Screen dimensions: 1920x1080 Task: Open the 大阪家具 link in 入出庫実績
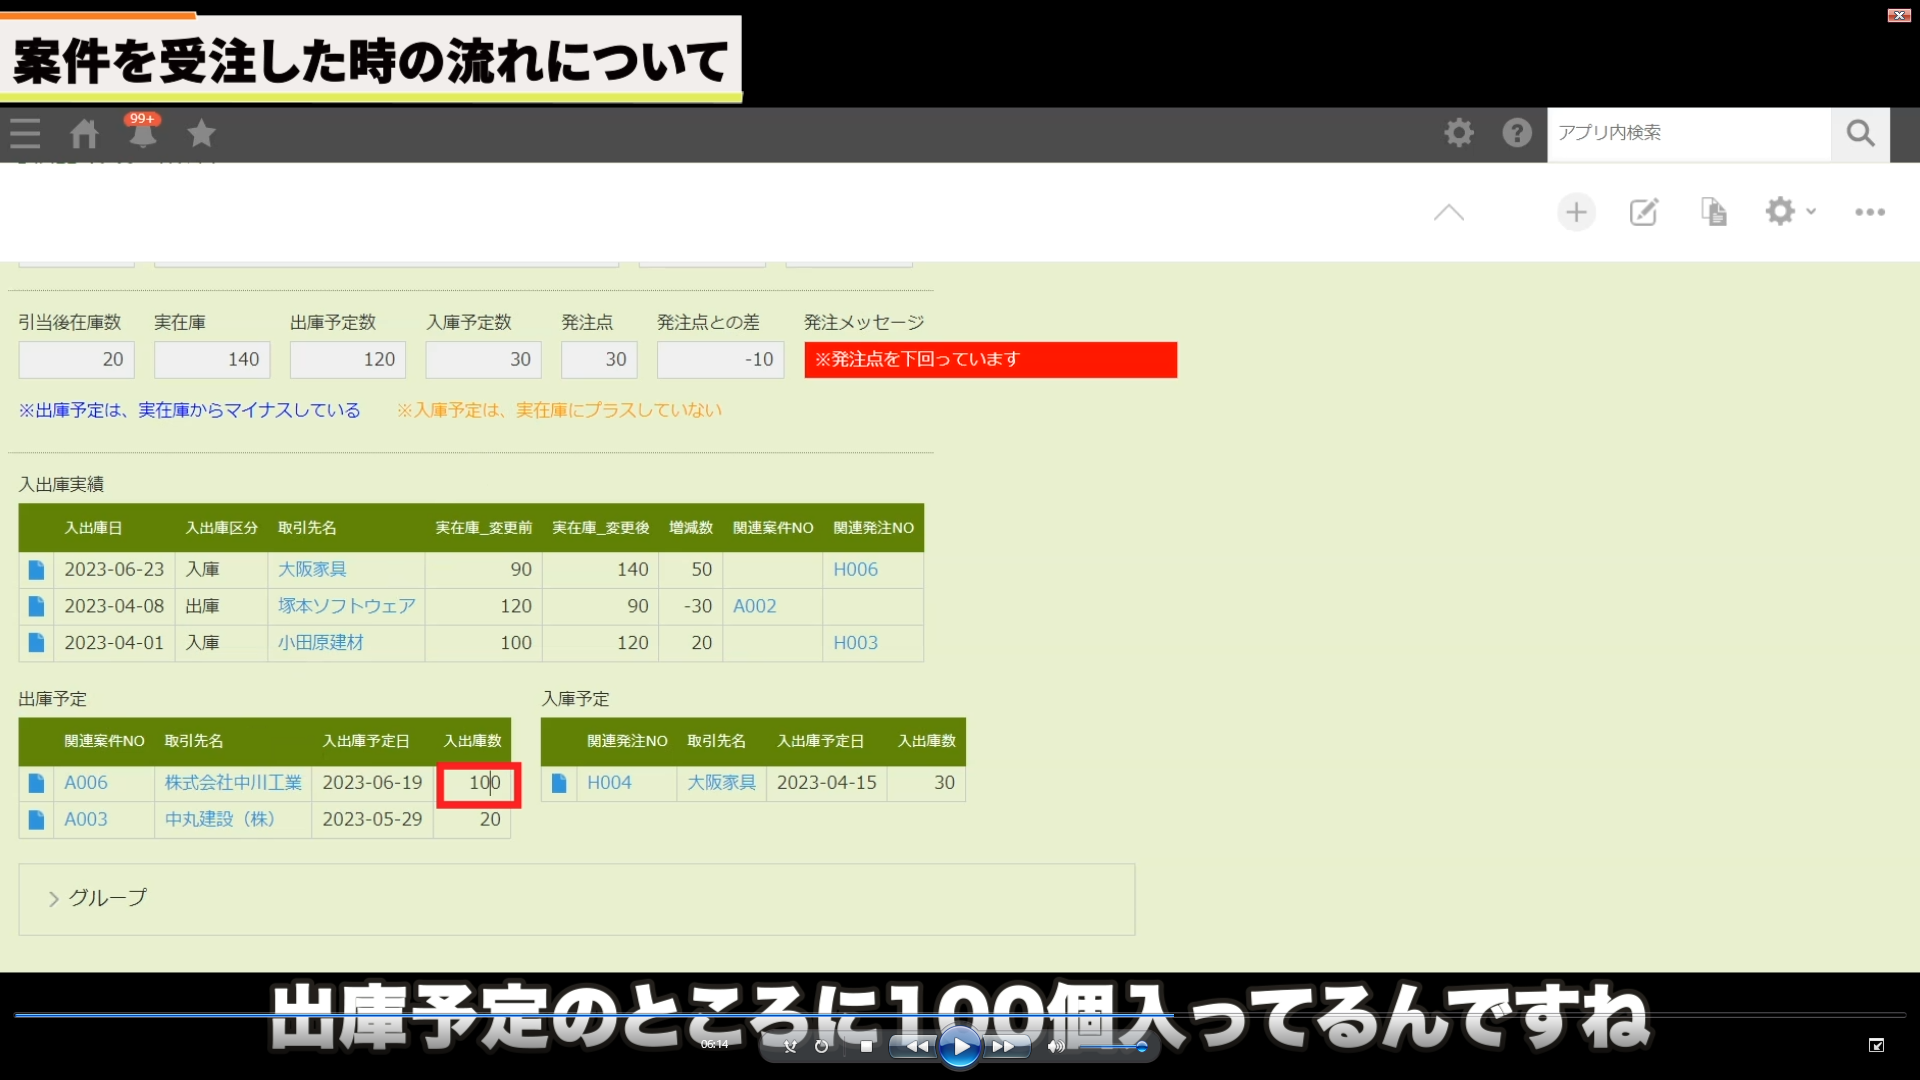coord(312,570)
